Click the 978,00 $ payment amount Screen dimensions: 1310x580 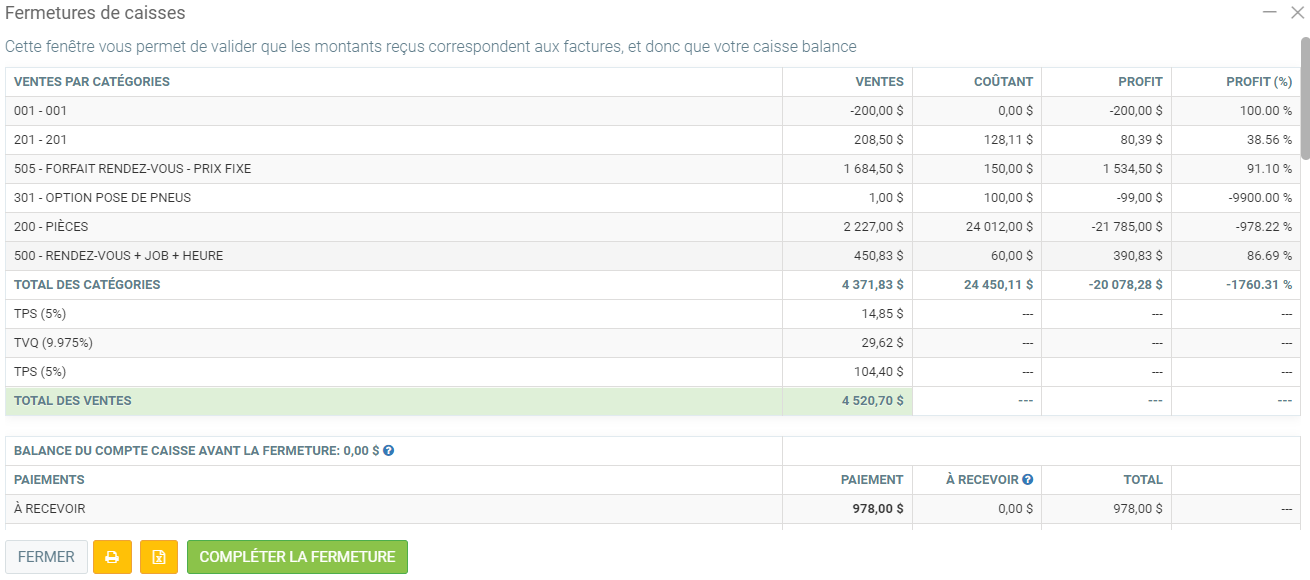pyautogui.click(x=877, y=509)
